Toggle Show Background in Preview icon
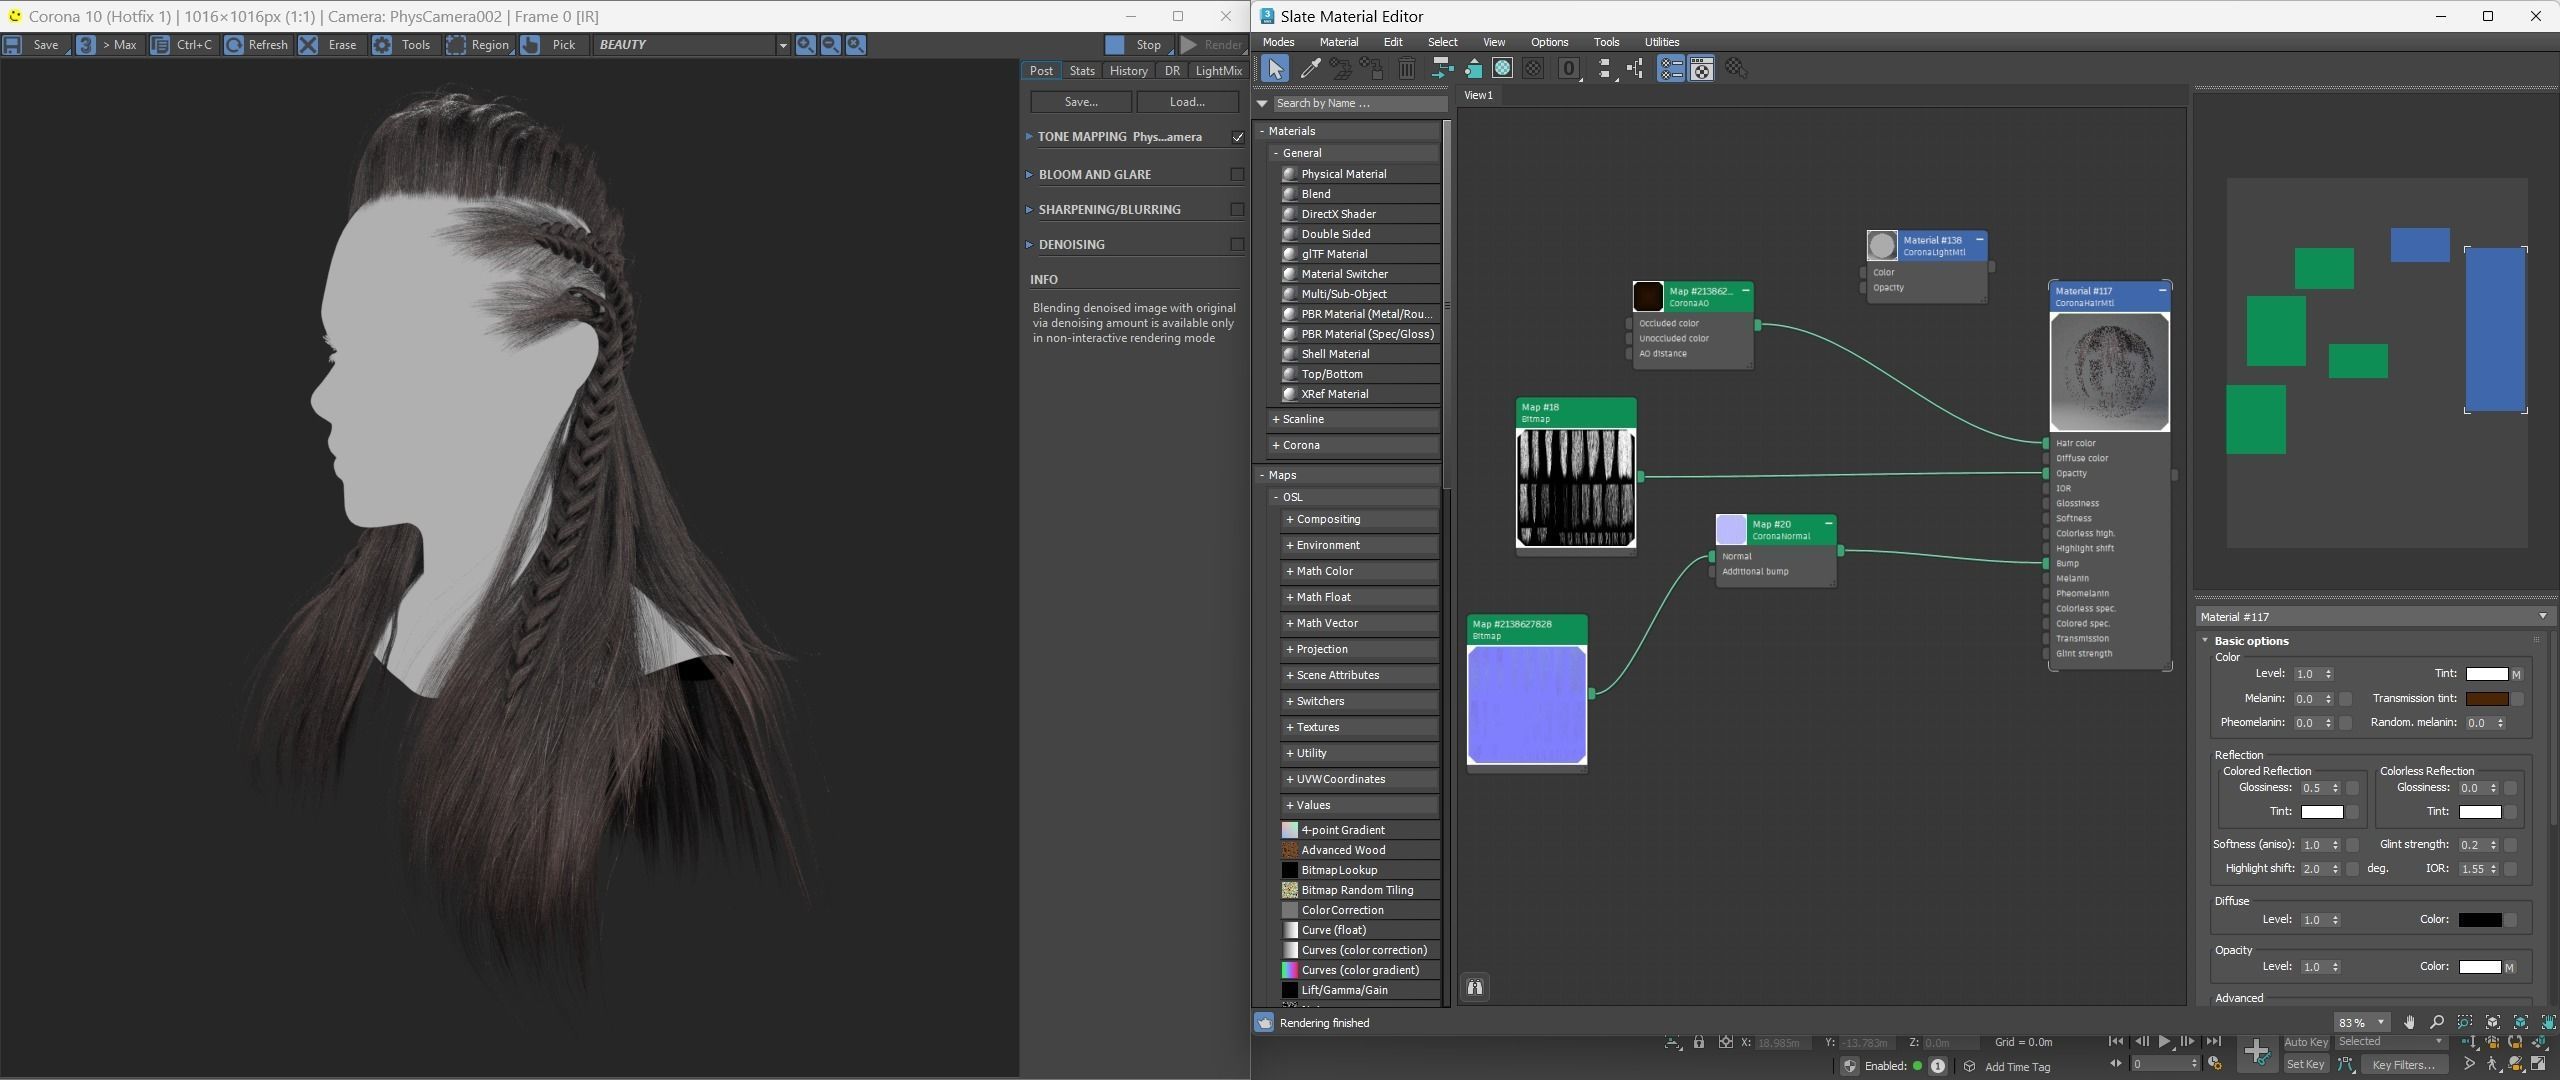Screen dimensions: 2560x1080 pos(1533,68)
